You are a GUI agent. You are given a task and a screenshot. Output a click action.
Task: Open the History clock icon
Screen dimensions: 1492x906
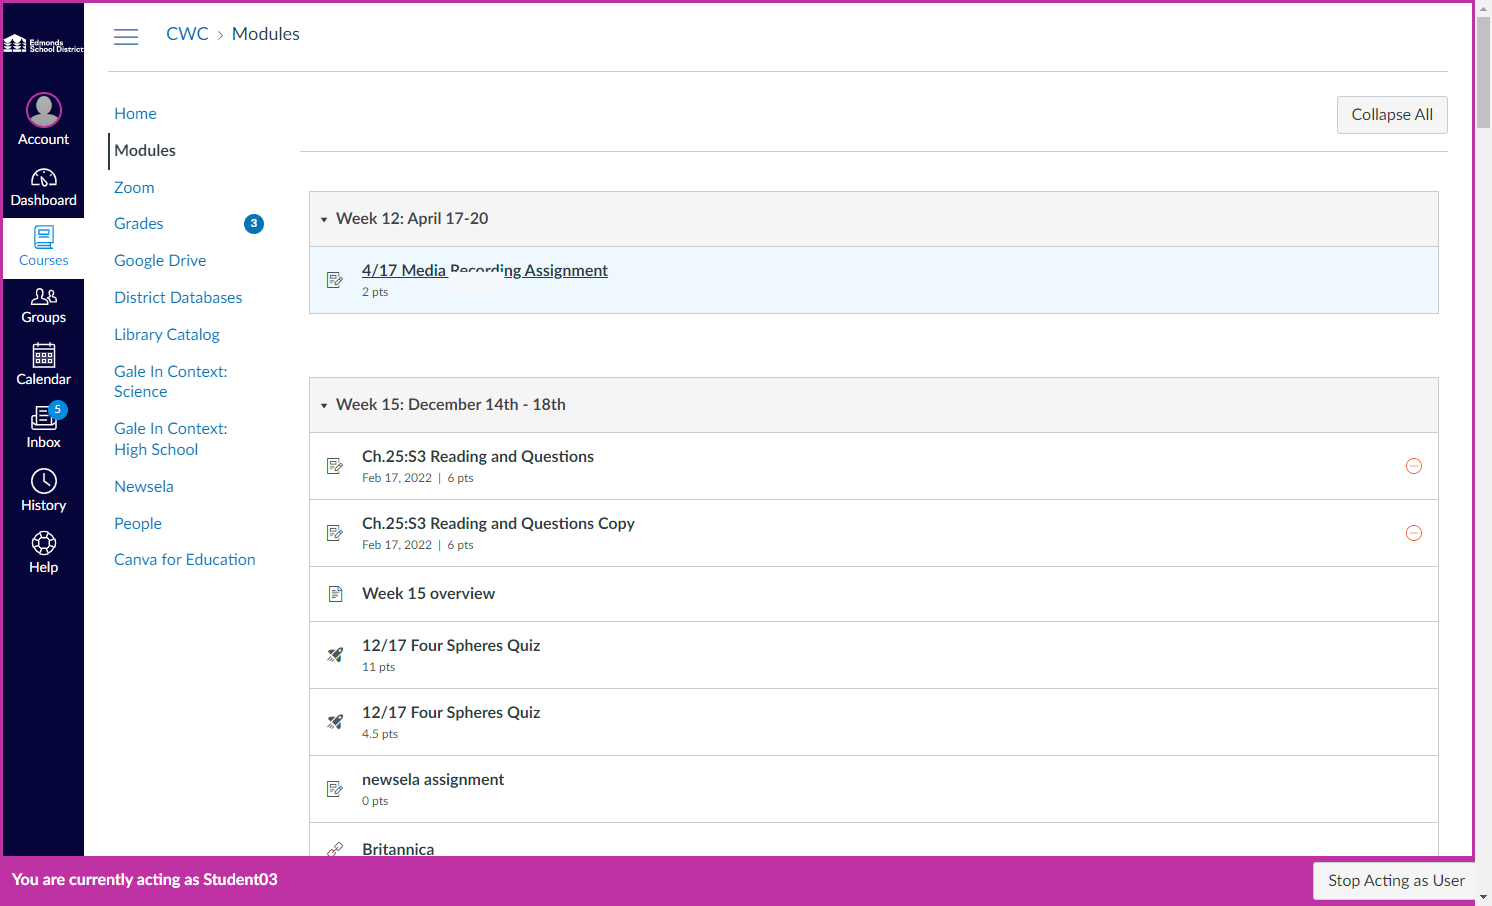point(44,481)
